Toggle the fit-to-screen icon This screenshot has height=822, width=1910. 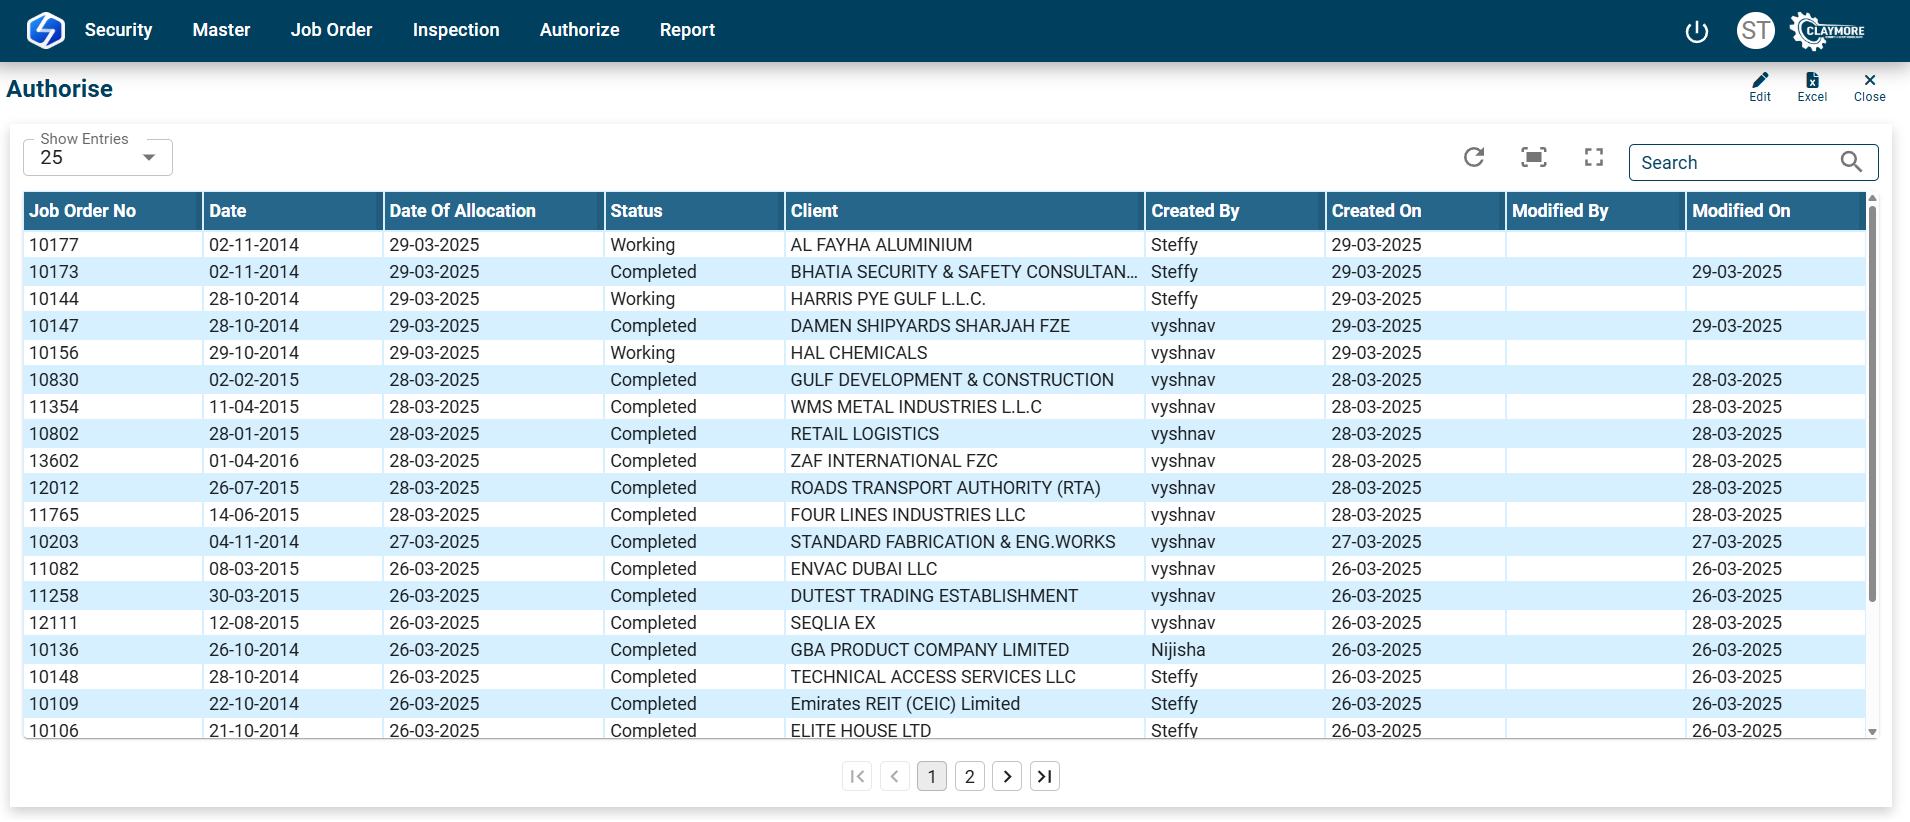(1533, 157)
